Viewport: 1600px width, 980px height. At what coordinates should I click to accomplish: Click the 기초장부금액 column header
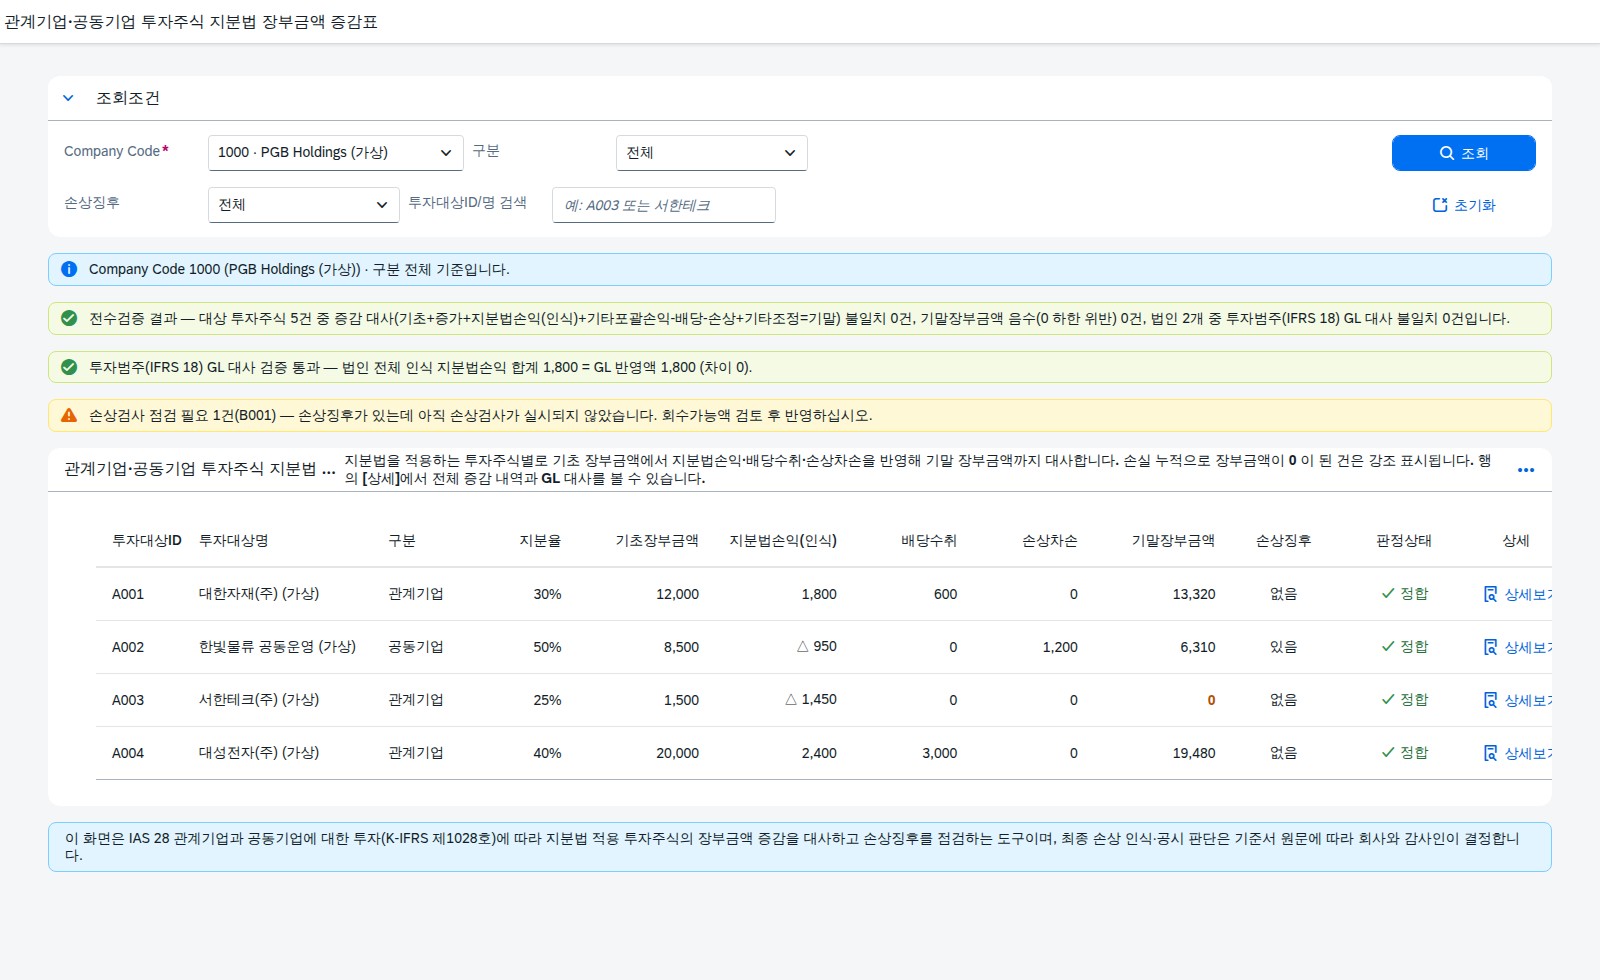657,541
